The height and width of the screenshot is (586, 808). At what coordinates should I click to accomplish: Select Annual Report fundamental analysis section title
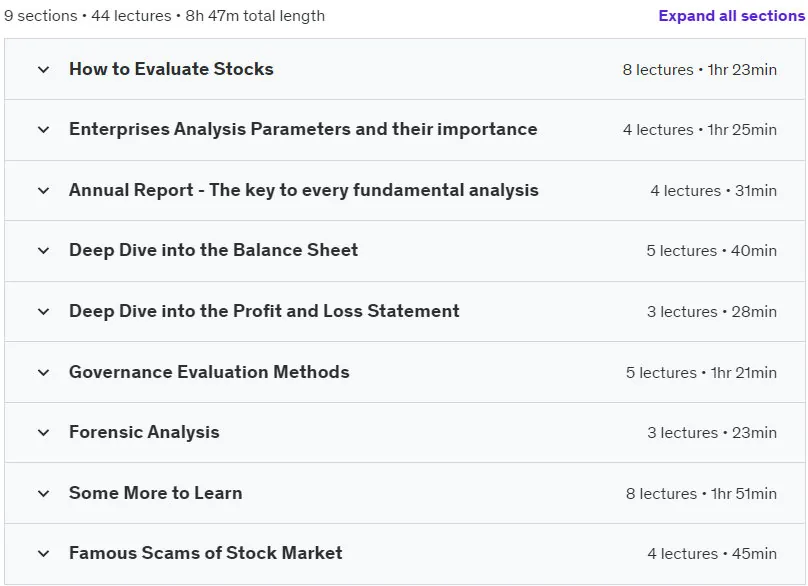click(304, 190)
